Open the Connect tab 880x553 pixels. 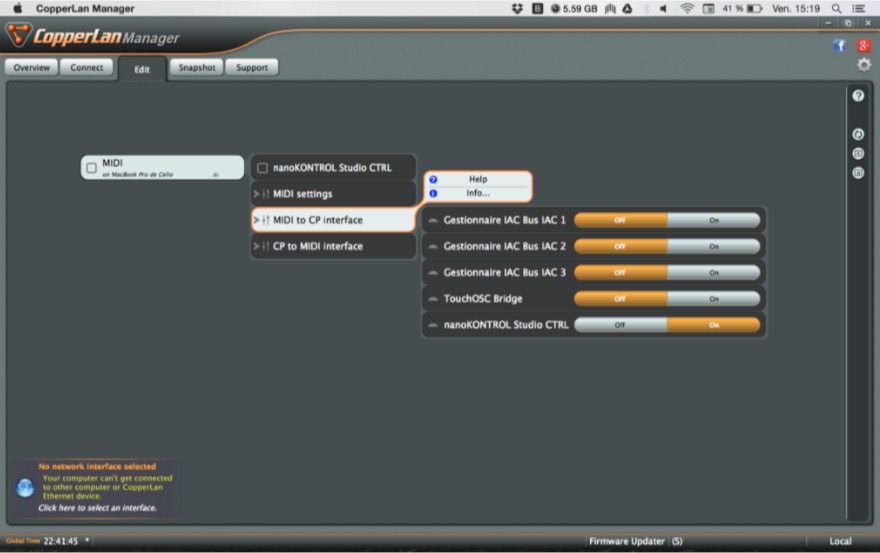click(x=87, y=68)
